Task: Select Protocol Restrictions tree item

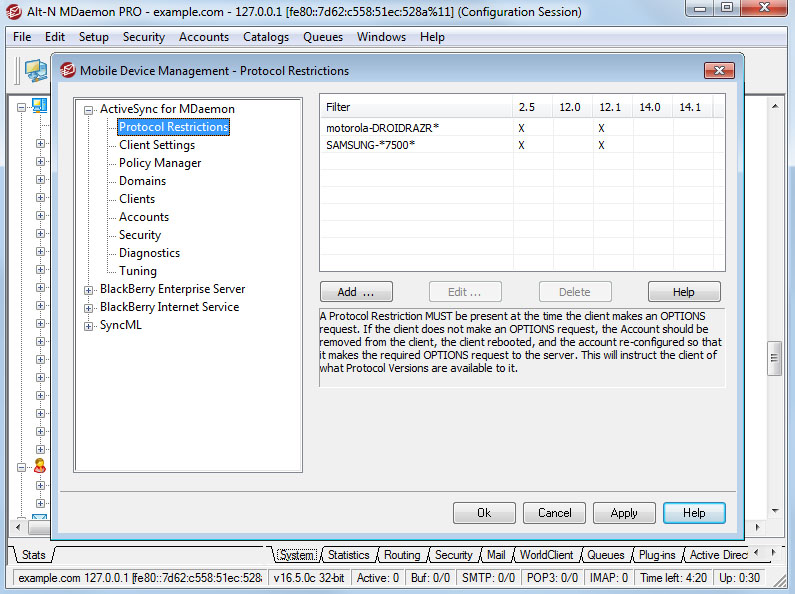Action: click(x=173, y=127)
